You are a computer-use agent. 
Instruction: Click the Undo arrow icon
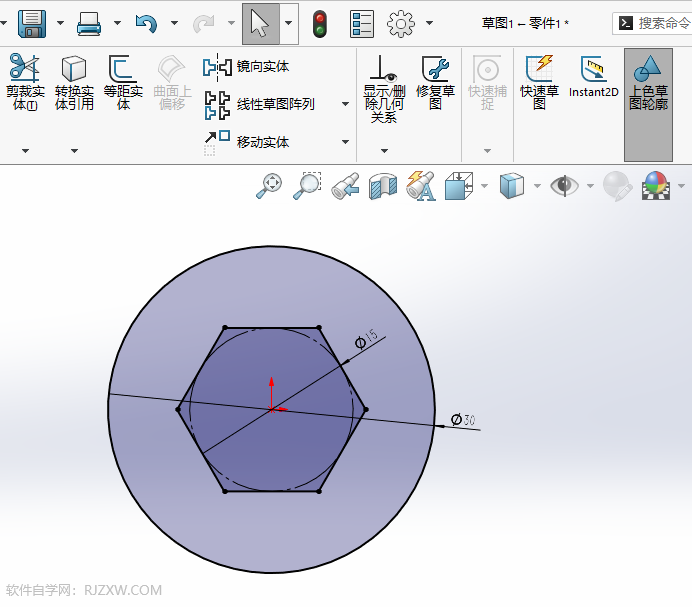point(146,23)
